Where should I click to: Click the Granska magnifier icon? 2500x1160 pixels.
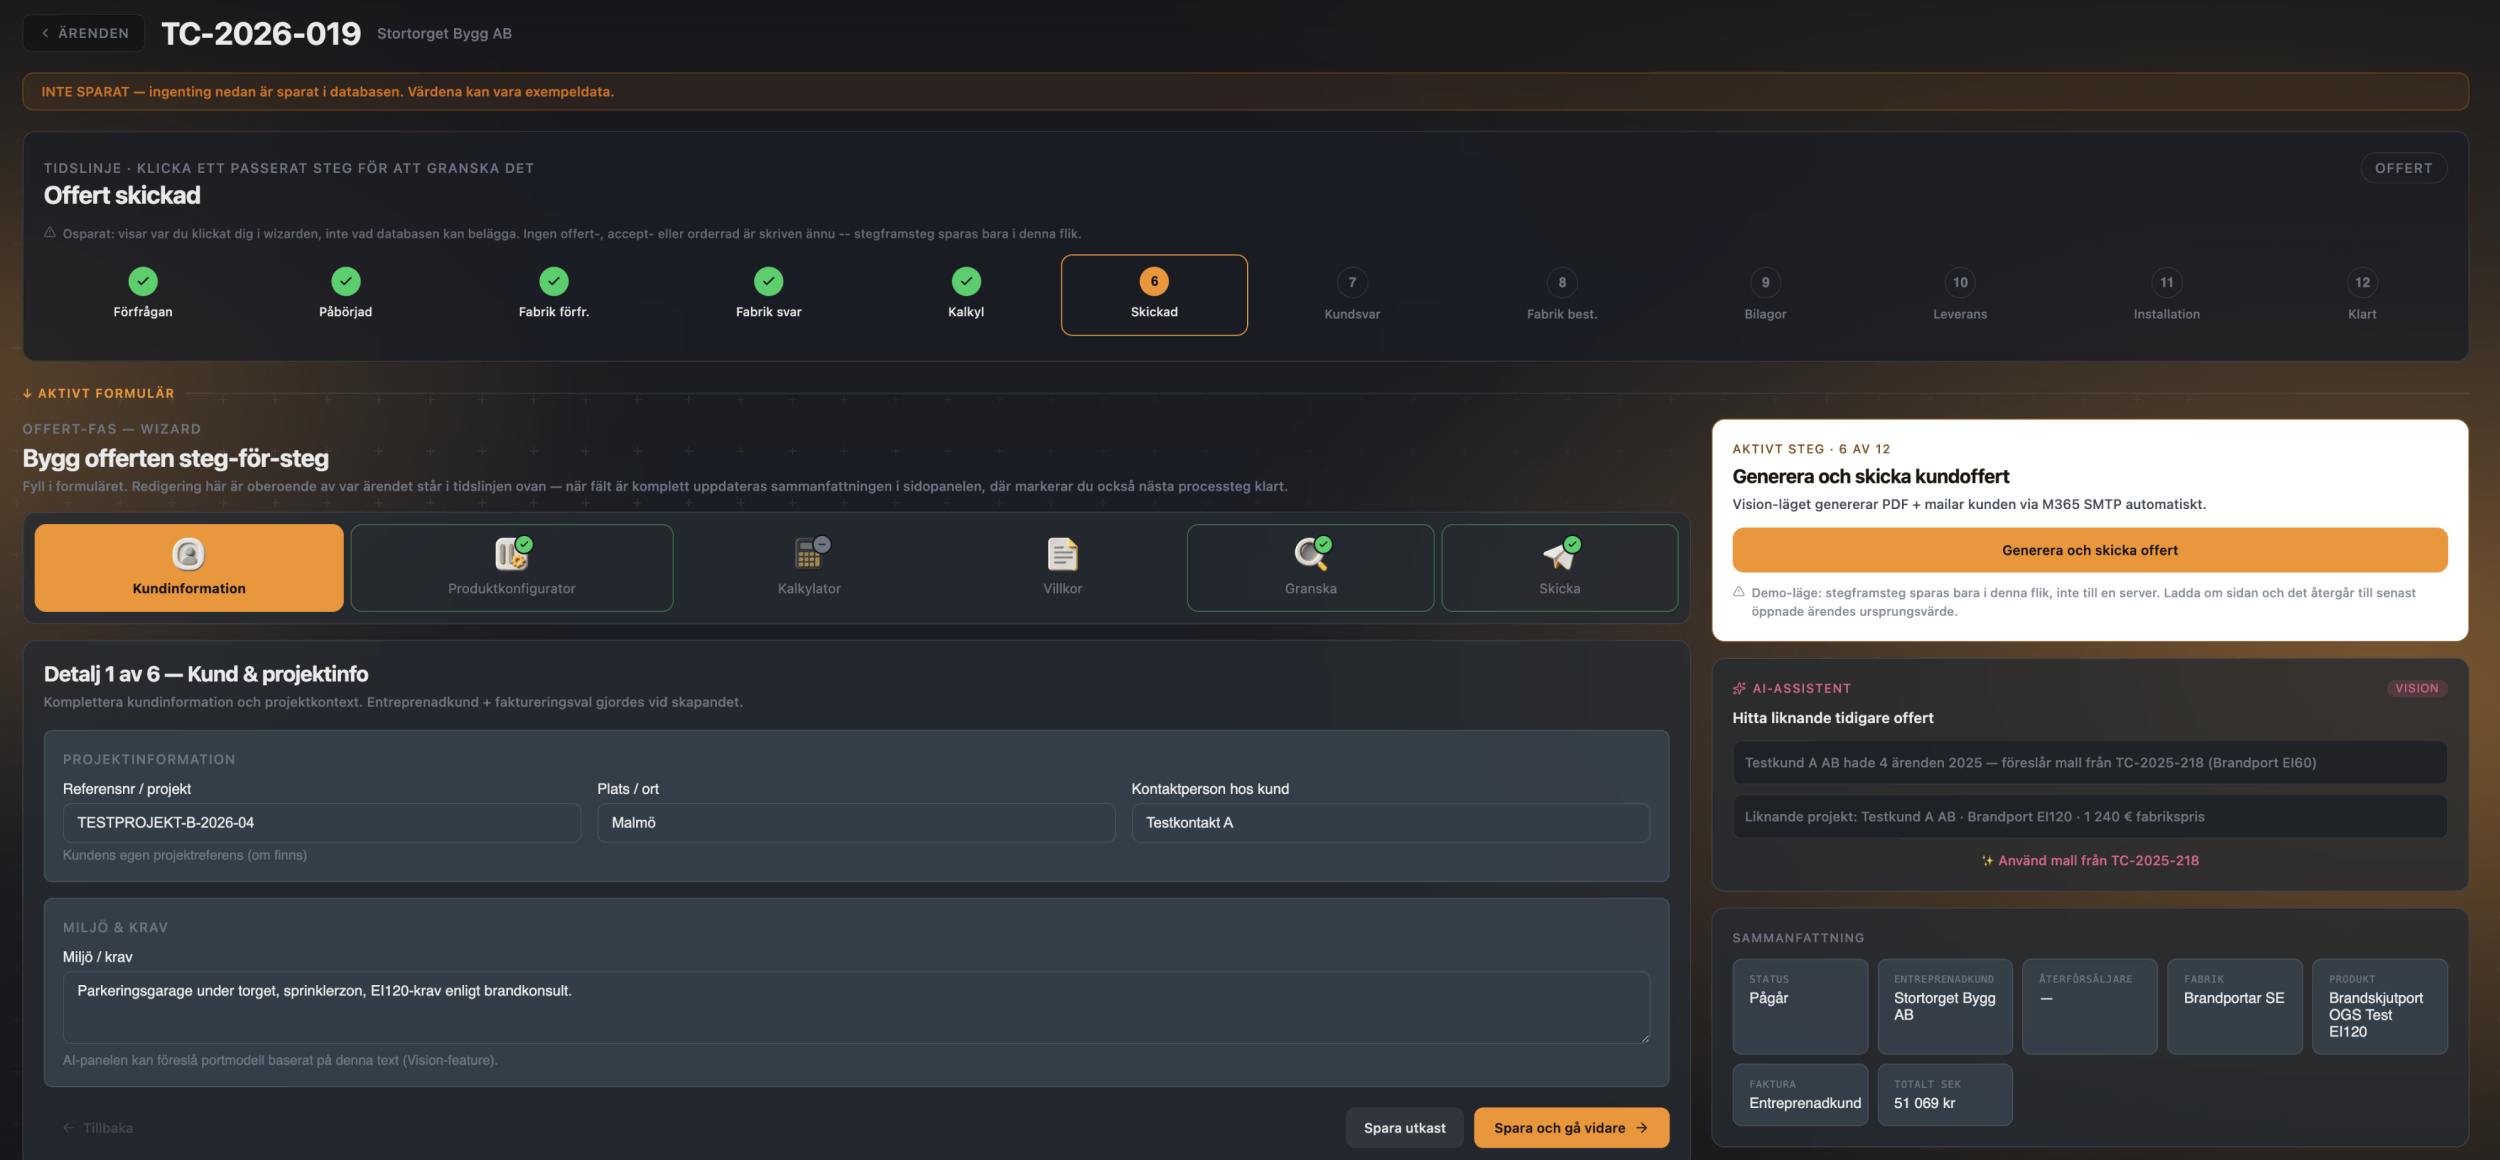[1311, 552]
